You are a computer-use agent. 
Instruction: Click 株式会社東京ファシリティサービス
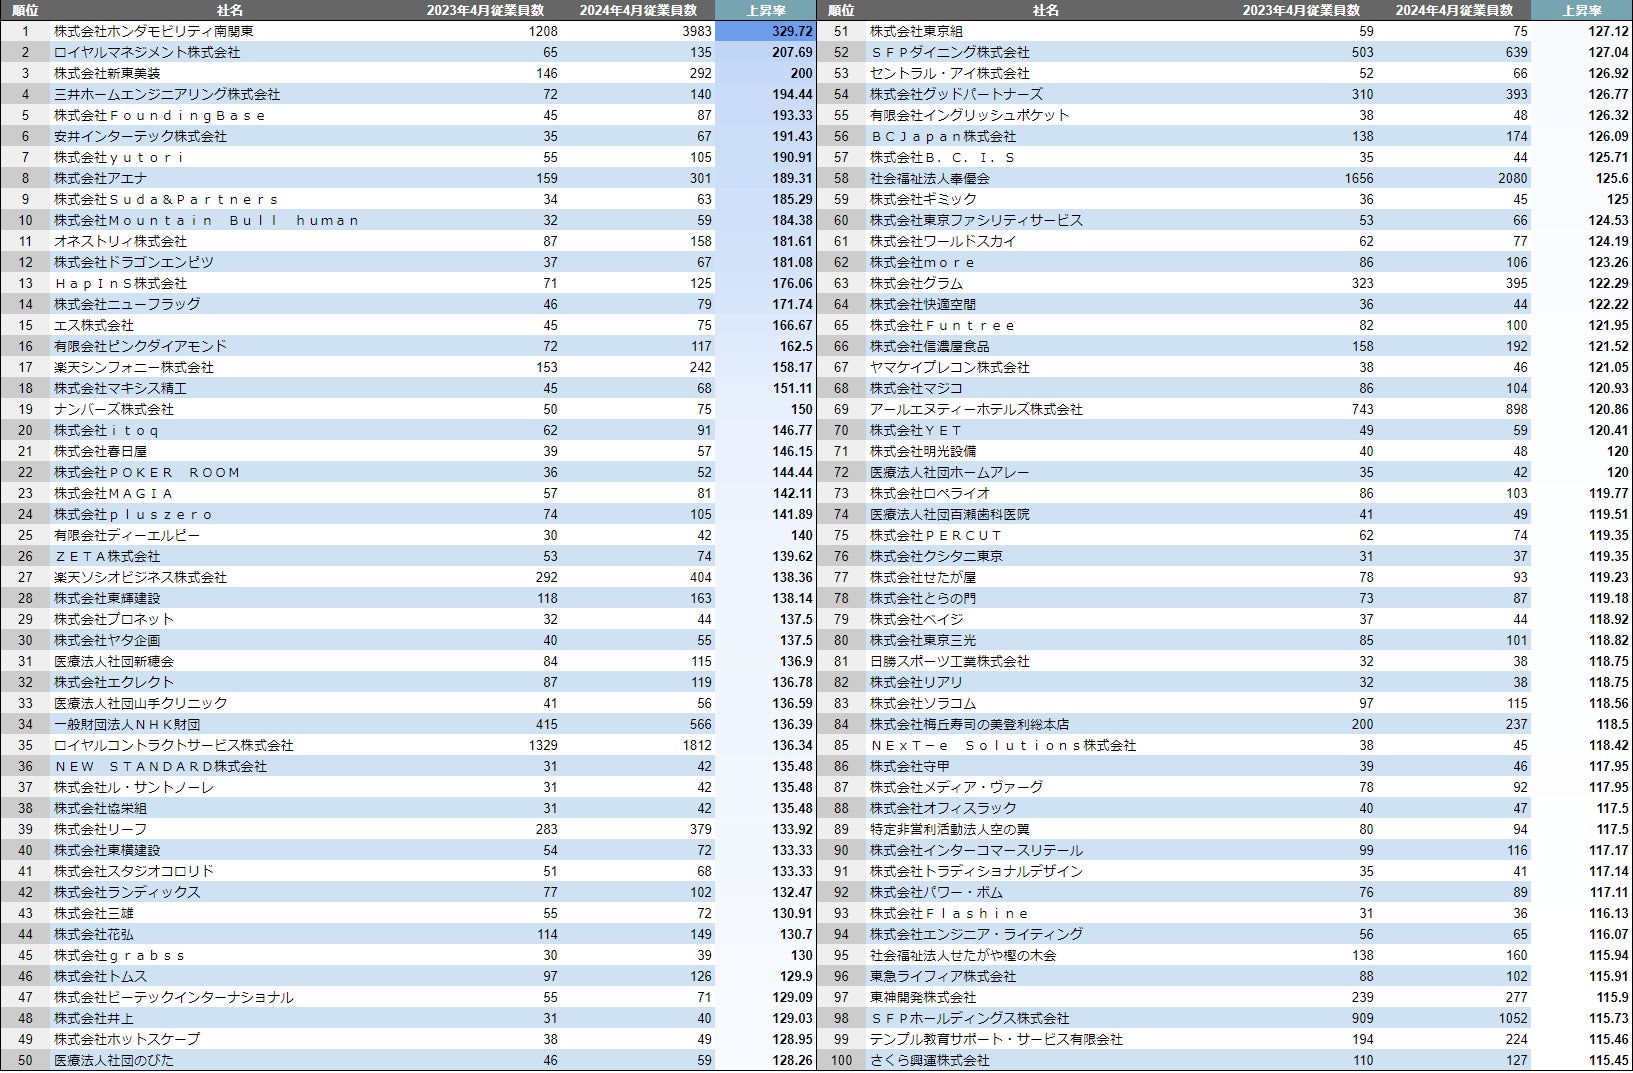click(976, 220)
